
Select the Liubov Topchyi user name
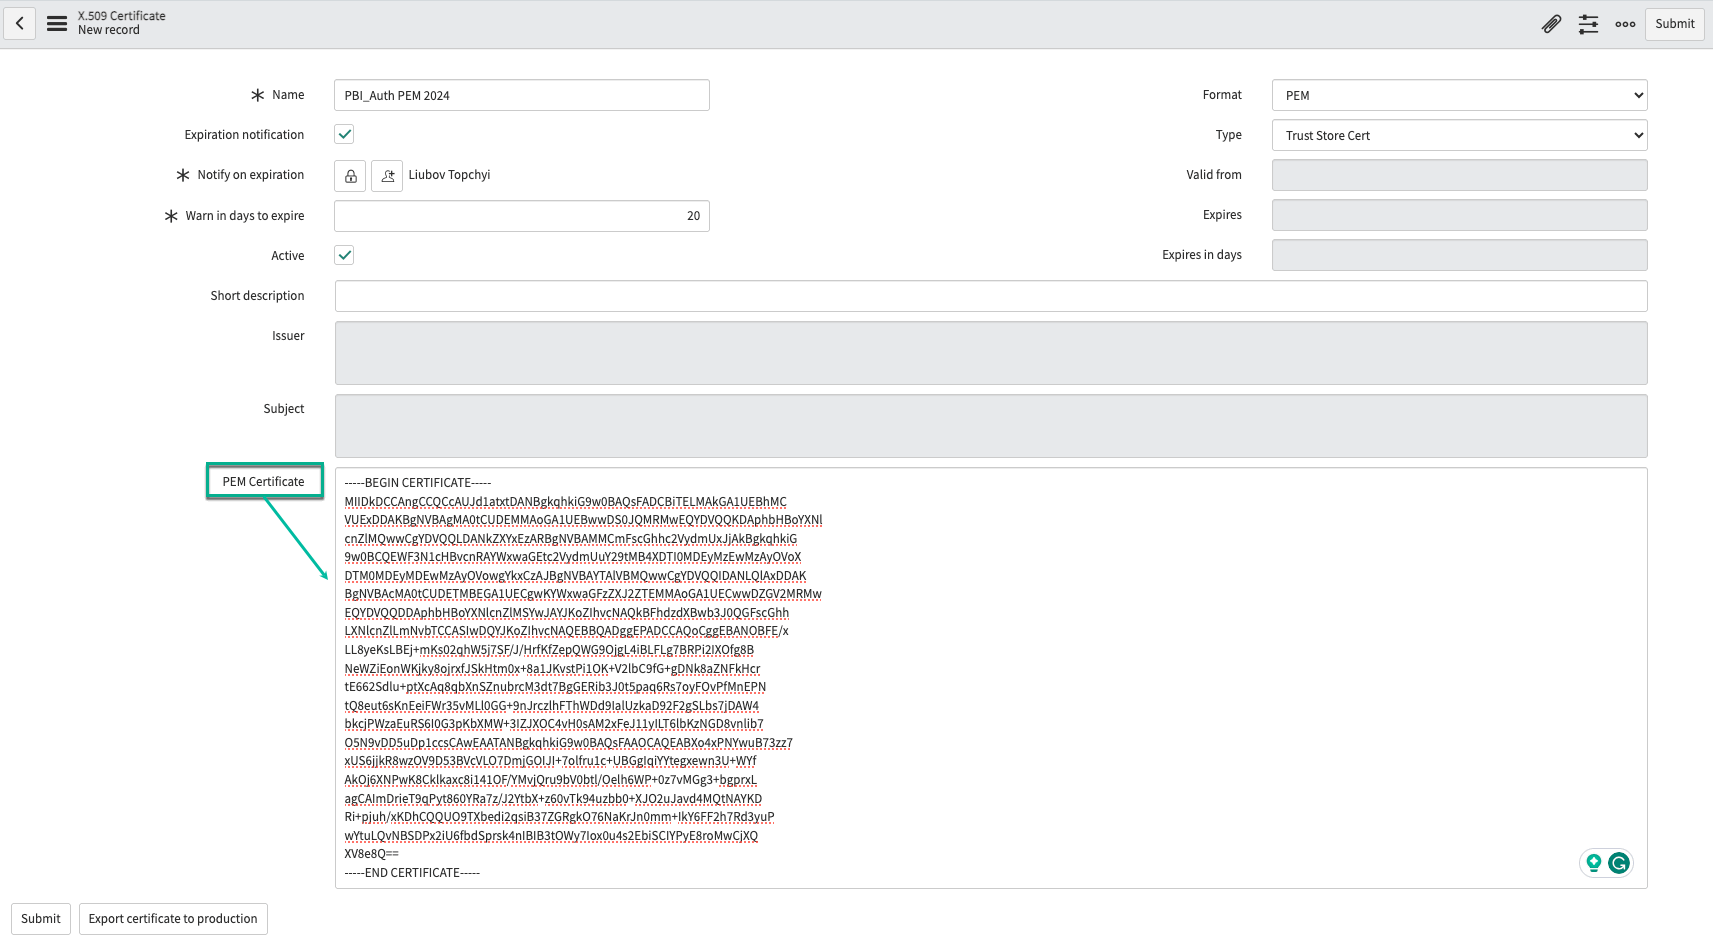click(x=450, y=174)
